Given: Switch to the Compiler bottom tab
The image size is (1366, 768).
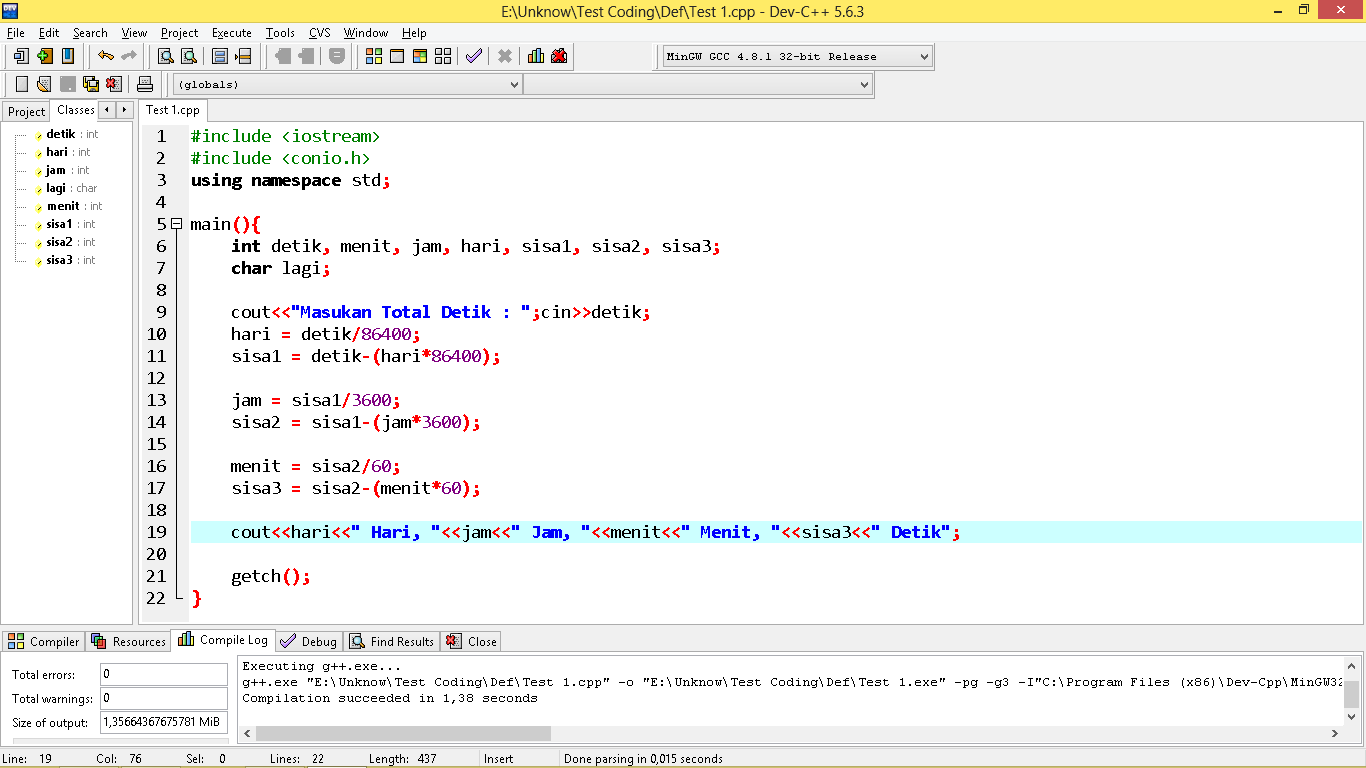Looking at the screenshot, I should pos(44,641).
